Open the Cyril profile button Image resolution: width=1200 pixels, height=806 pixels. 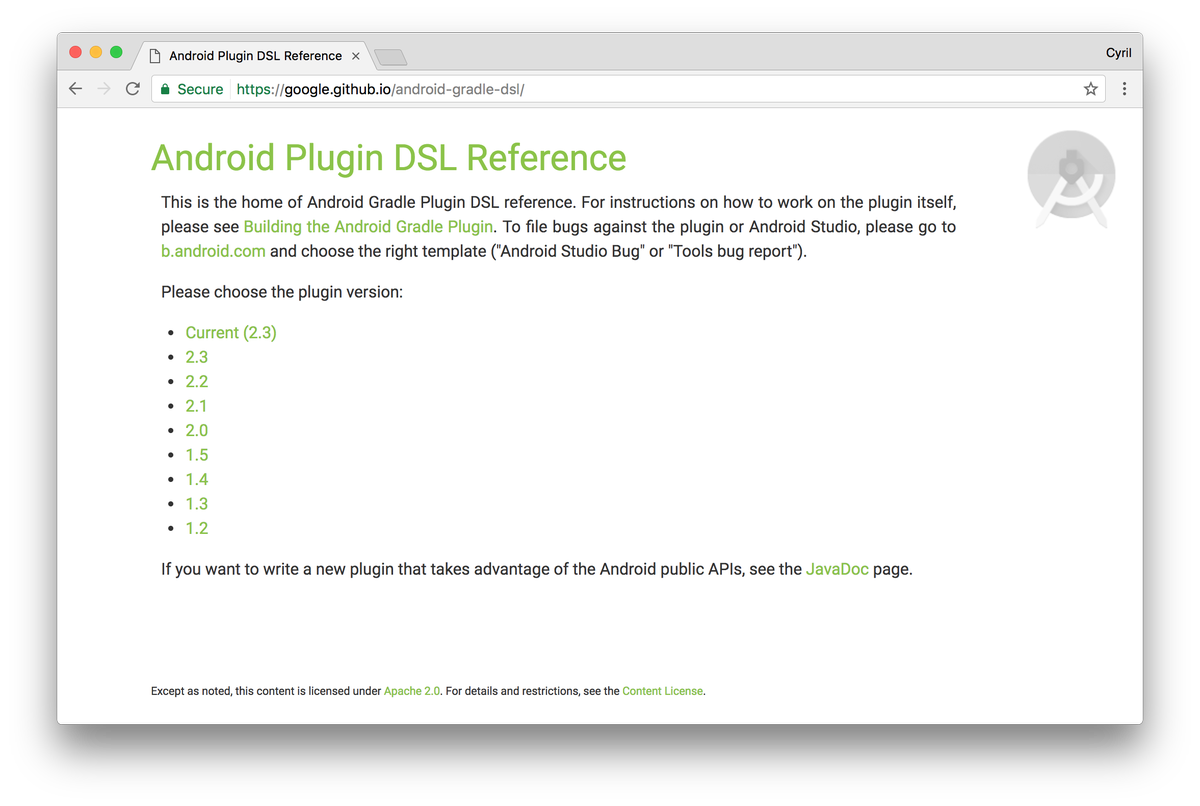click(1118, 53)
